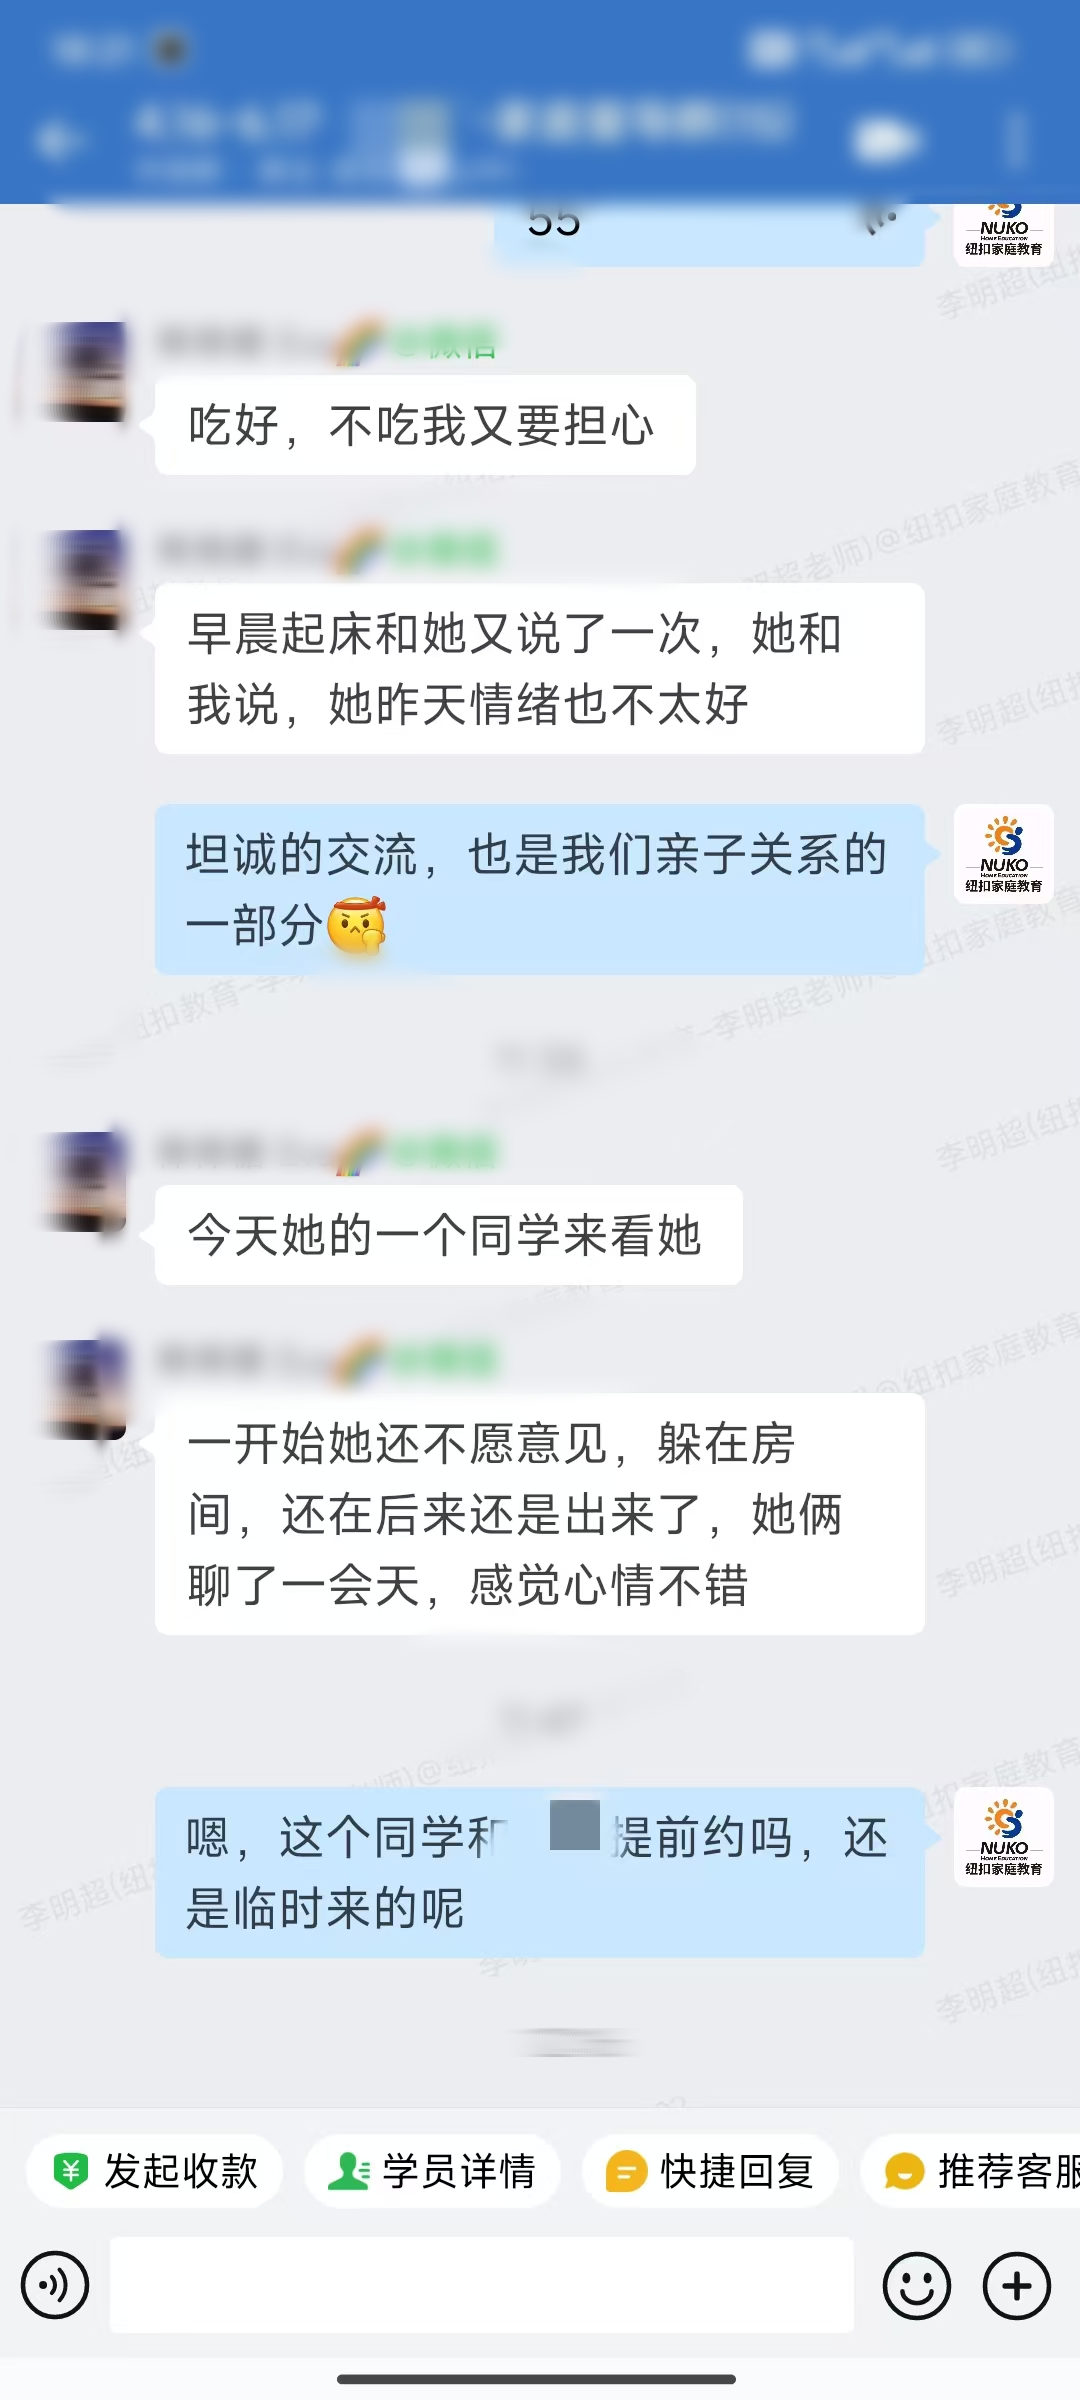Focus the message text input field
Image resolution: width=1080 pixels, height=2400 pixels.
(482, 2285)
